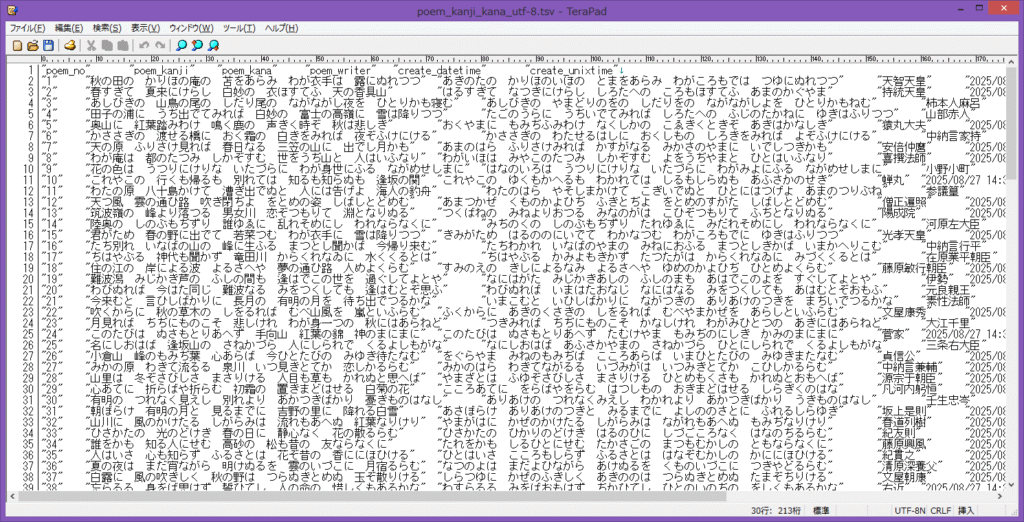Image resolution: width=1024 pixels, height=522 pixels.
Task: Open the ファイル(F) menu
Action: (x=28, y=28)
